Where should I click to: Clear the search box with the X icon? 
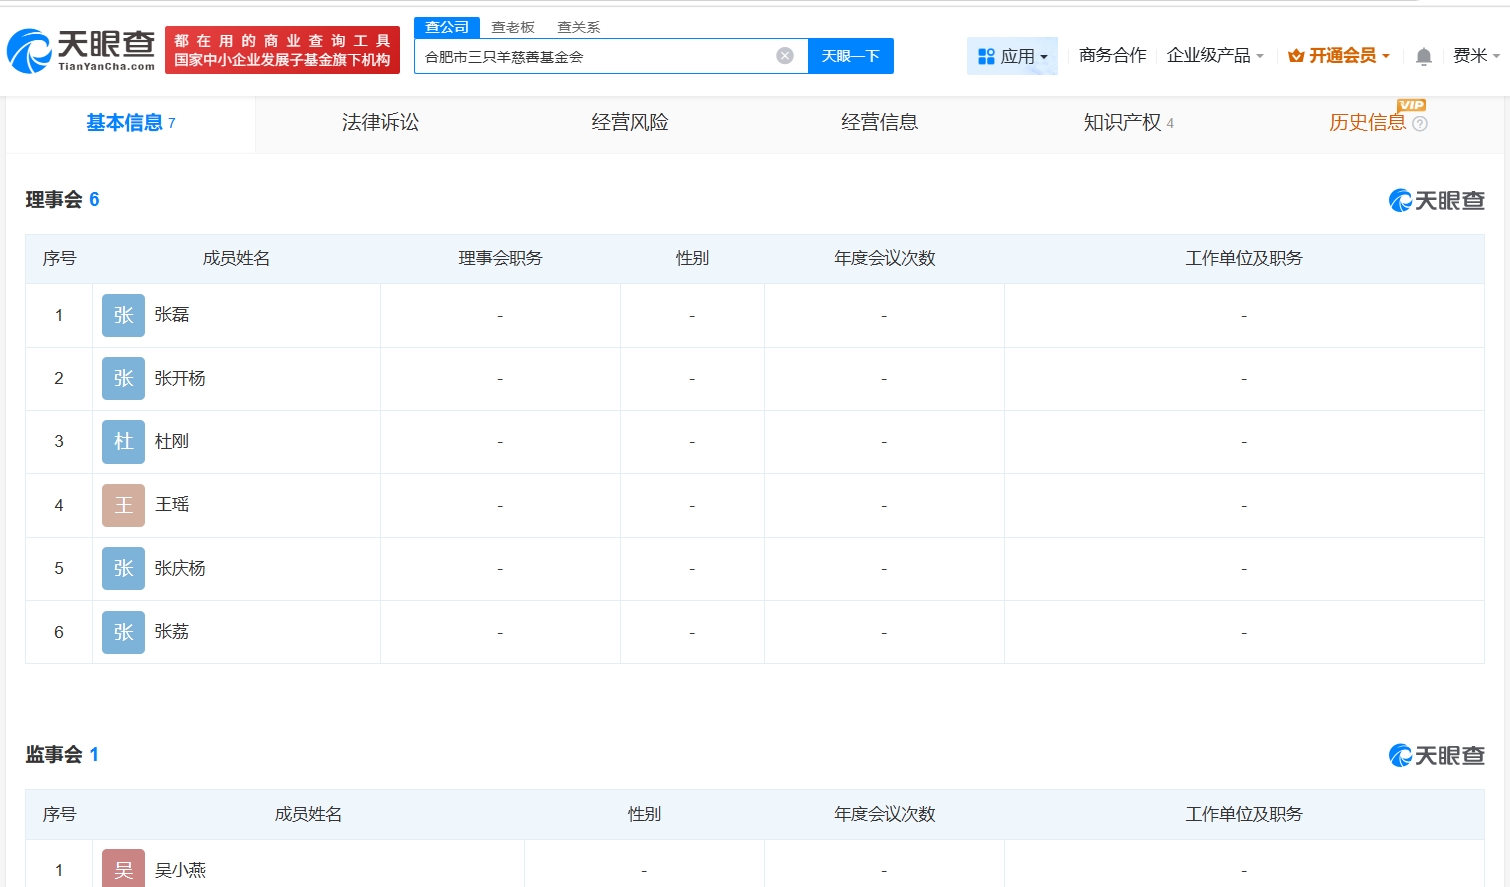(x=785, y=56)
